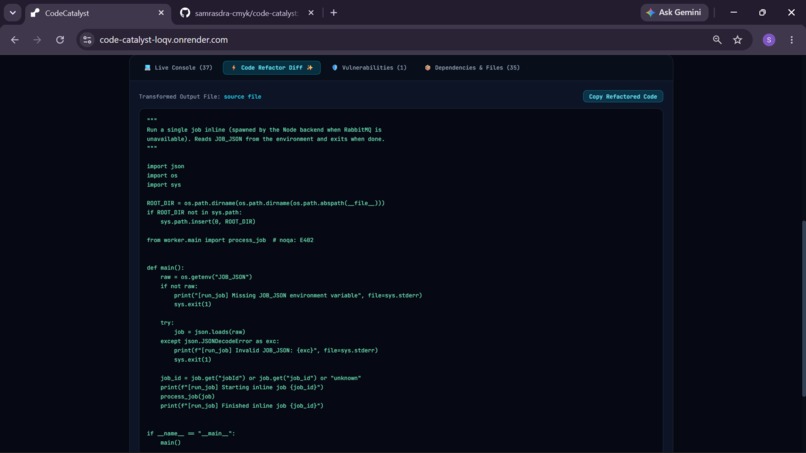The image size is (806, 453).
Task: Click the 'from worker.main import process_job' line
Action: pyautogui.click(x=230, y=240)
